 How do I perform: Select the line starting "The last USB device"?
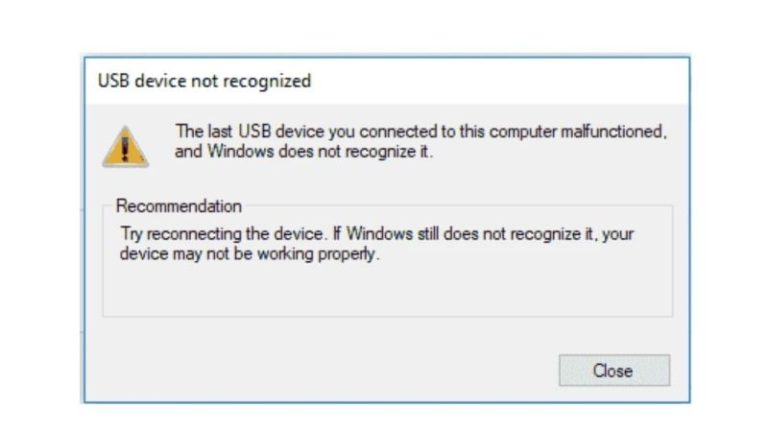coord(420,131)
